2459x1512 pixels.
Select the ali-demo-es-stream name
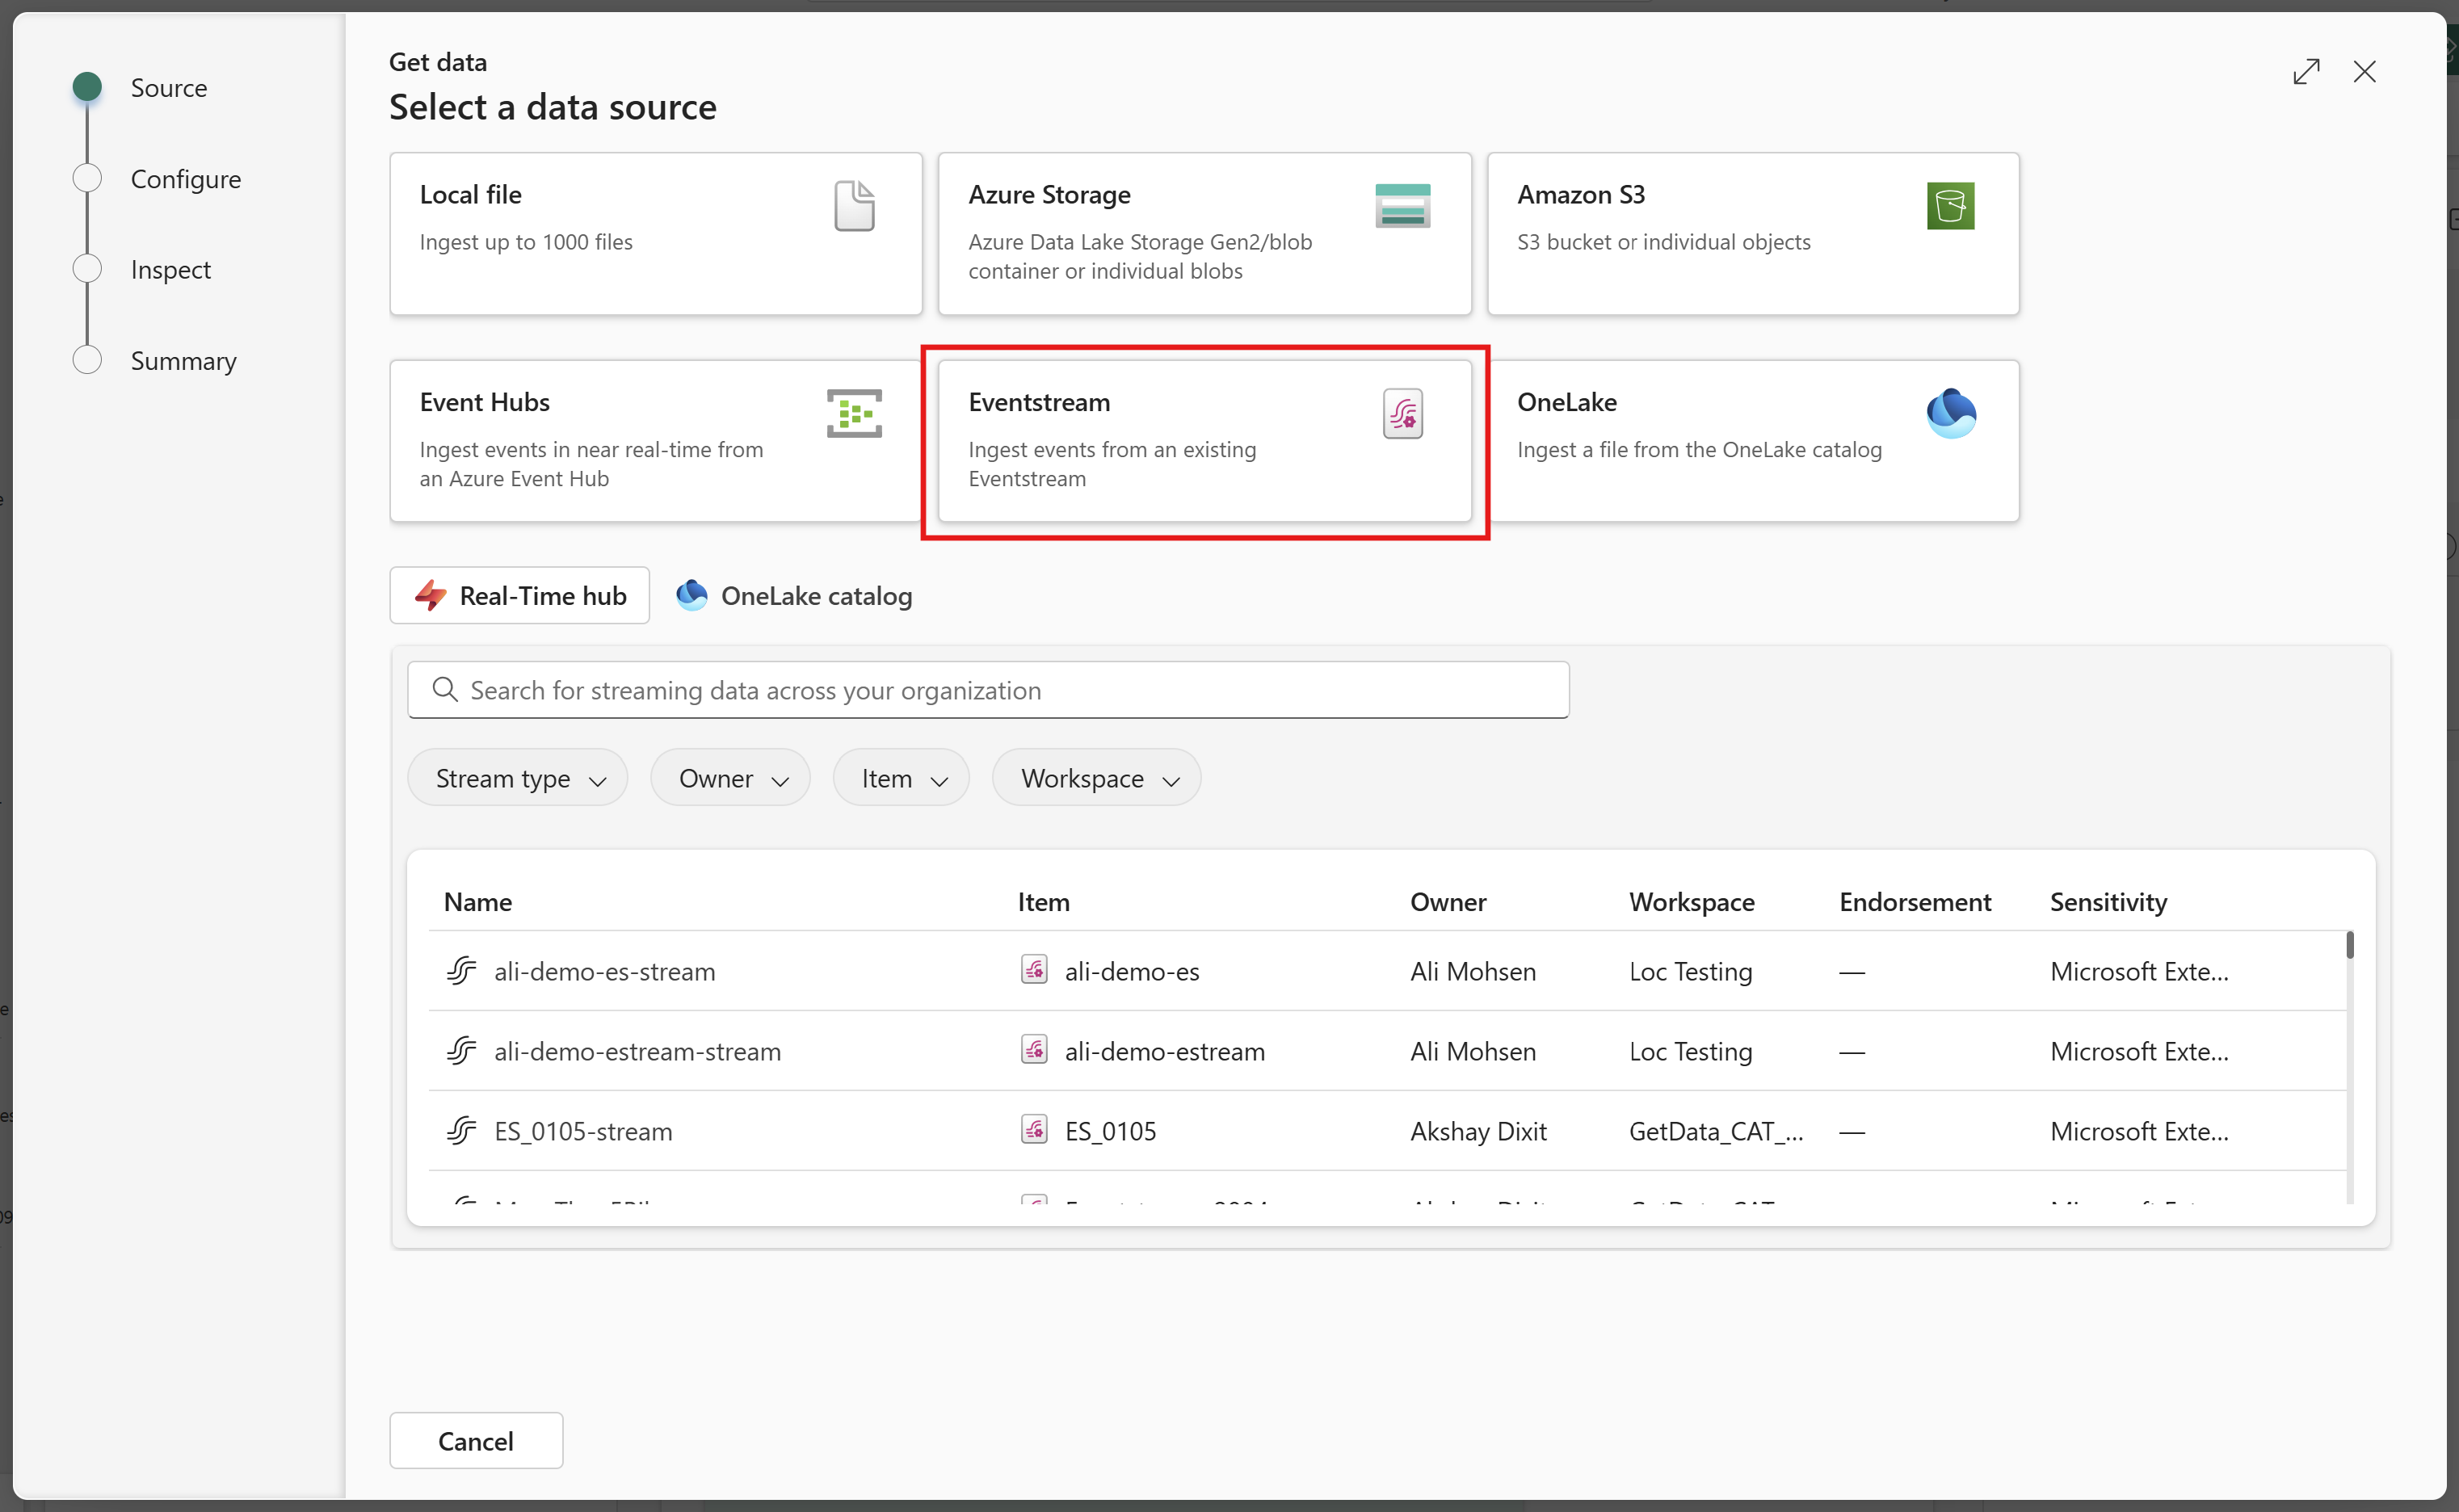[x=604, y=970]
